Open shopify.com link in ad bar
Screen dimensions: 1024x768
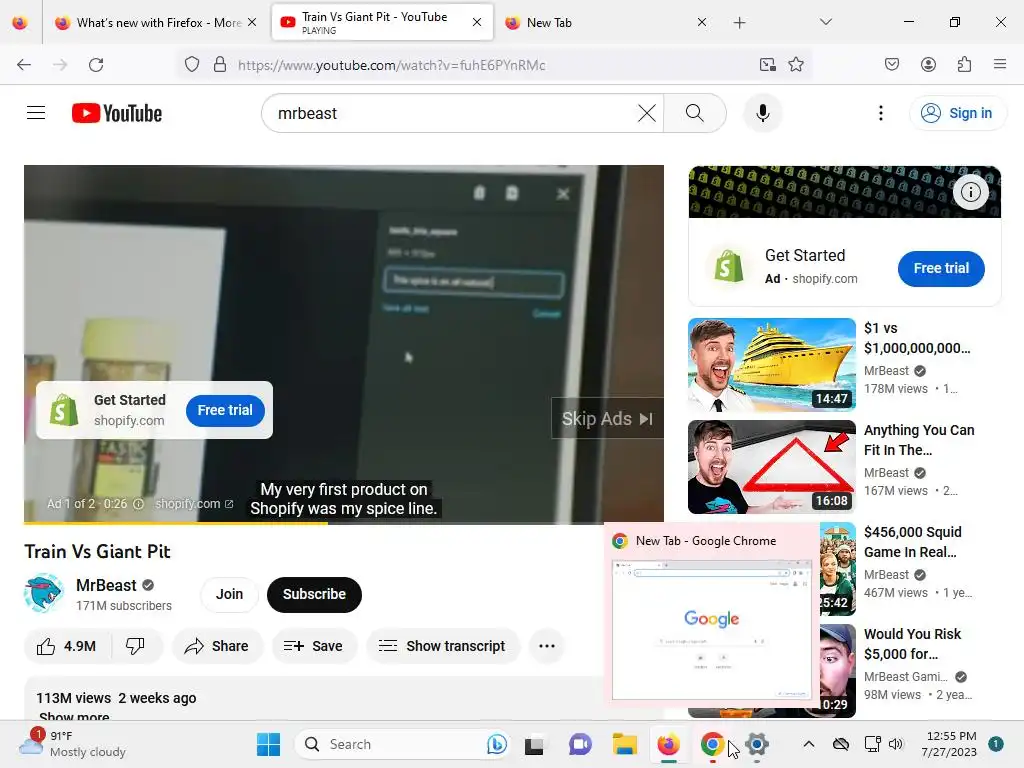194,504
